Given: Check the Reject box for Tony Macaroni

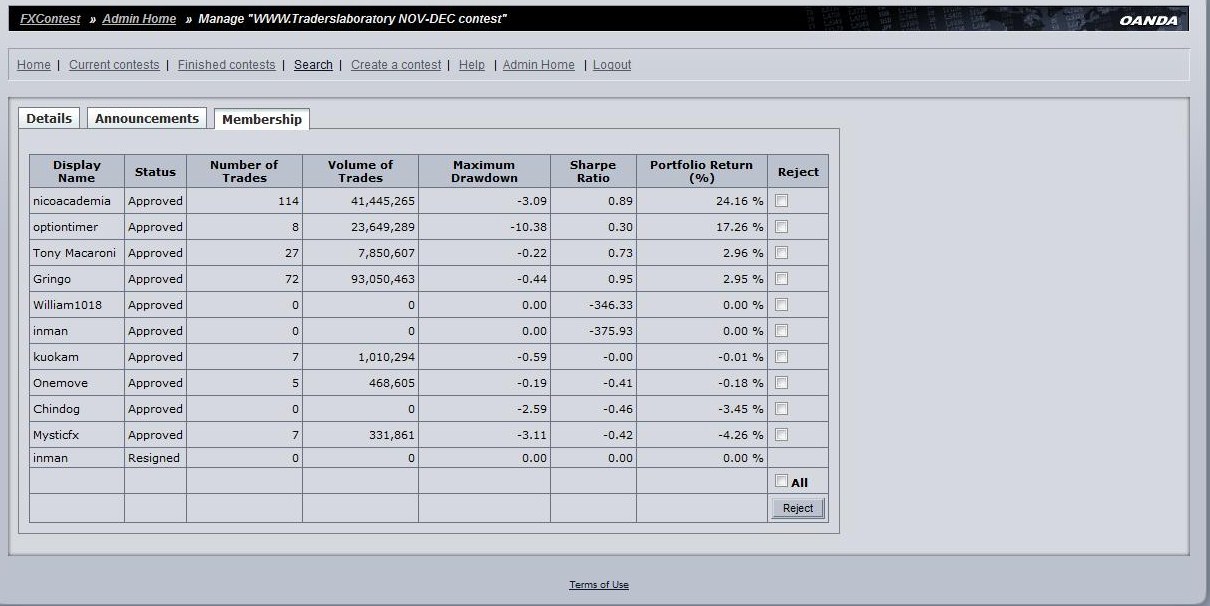Looking at the screenshot, I should [781, 252].
